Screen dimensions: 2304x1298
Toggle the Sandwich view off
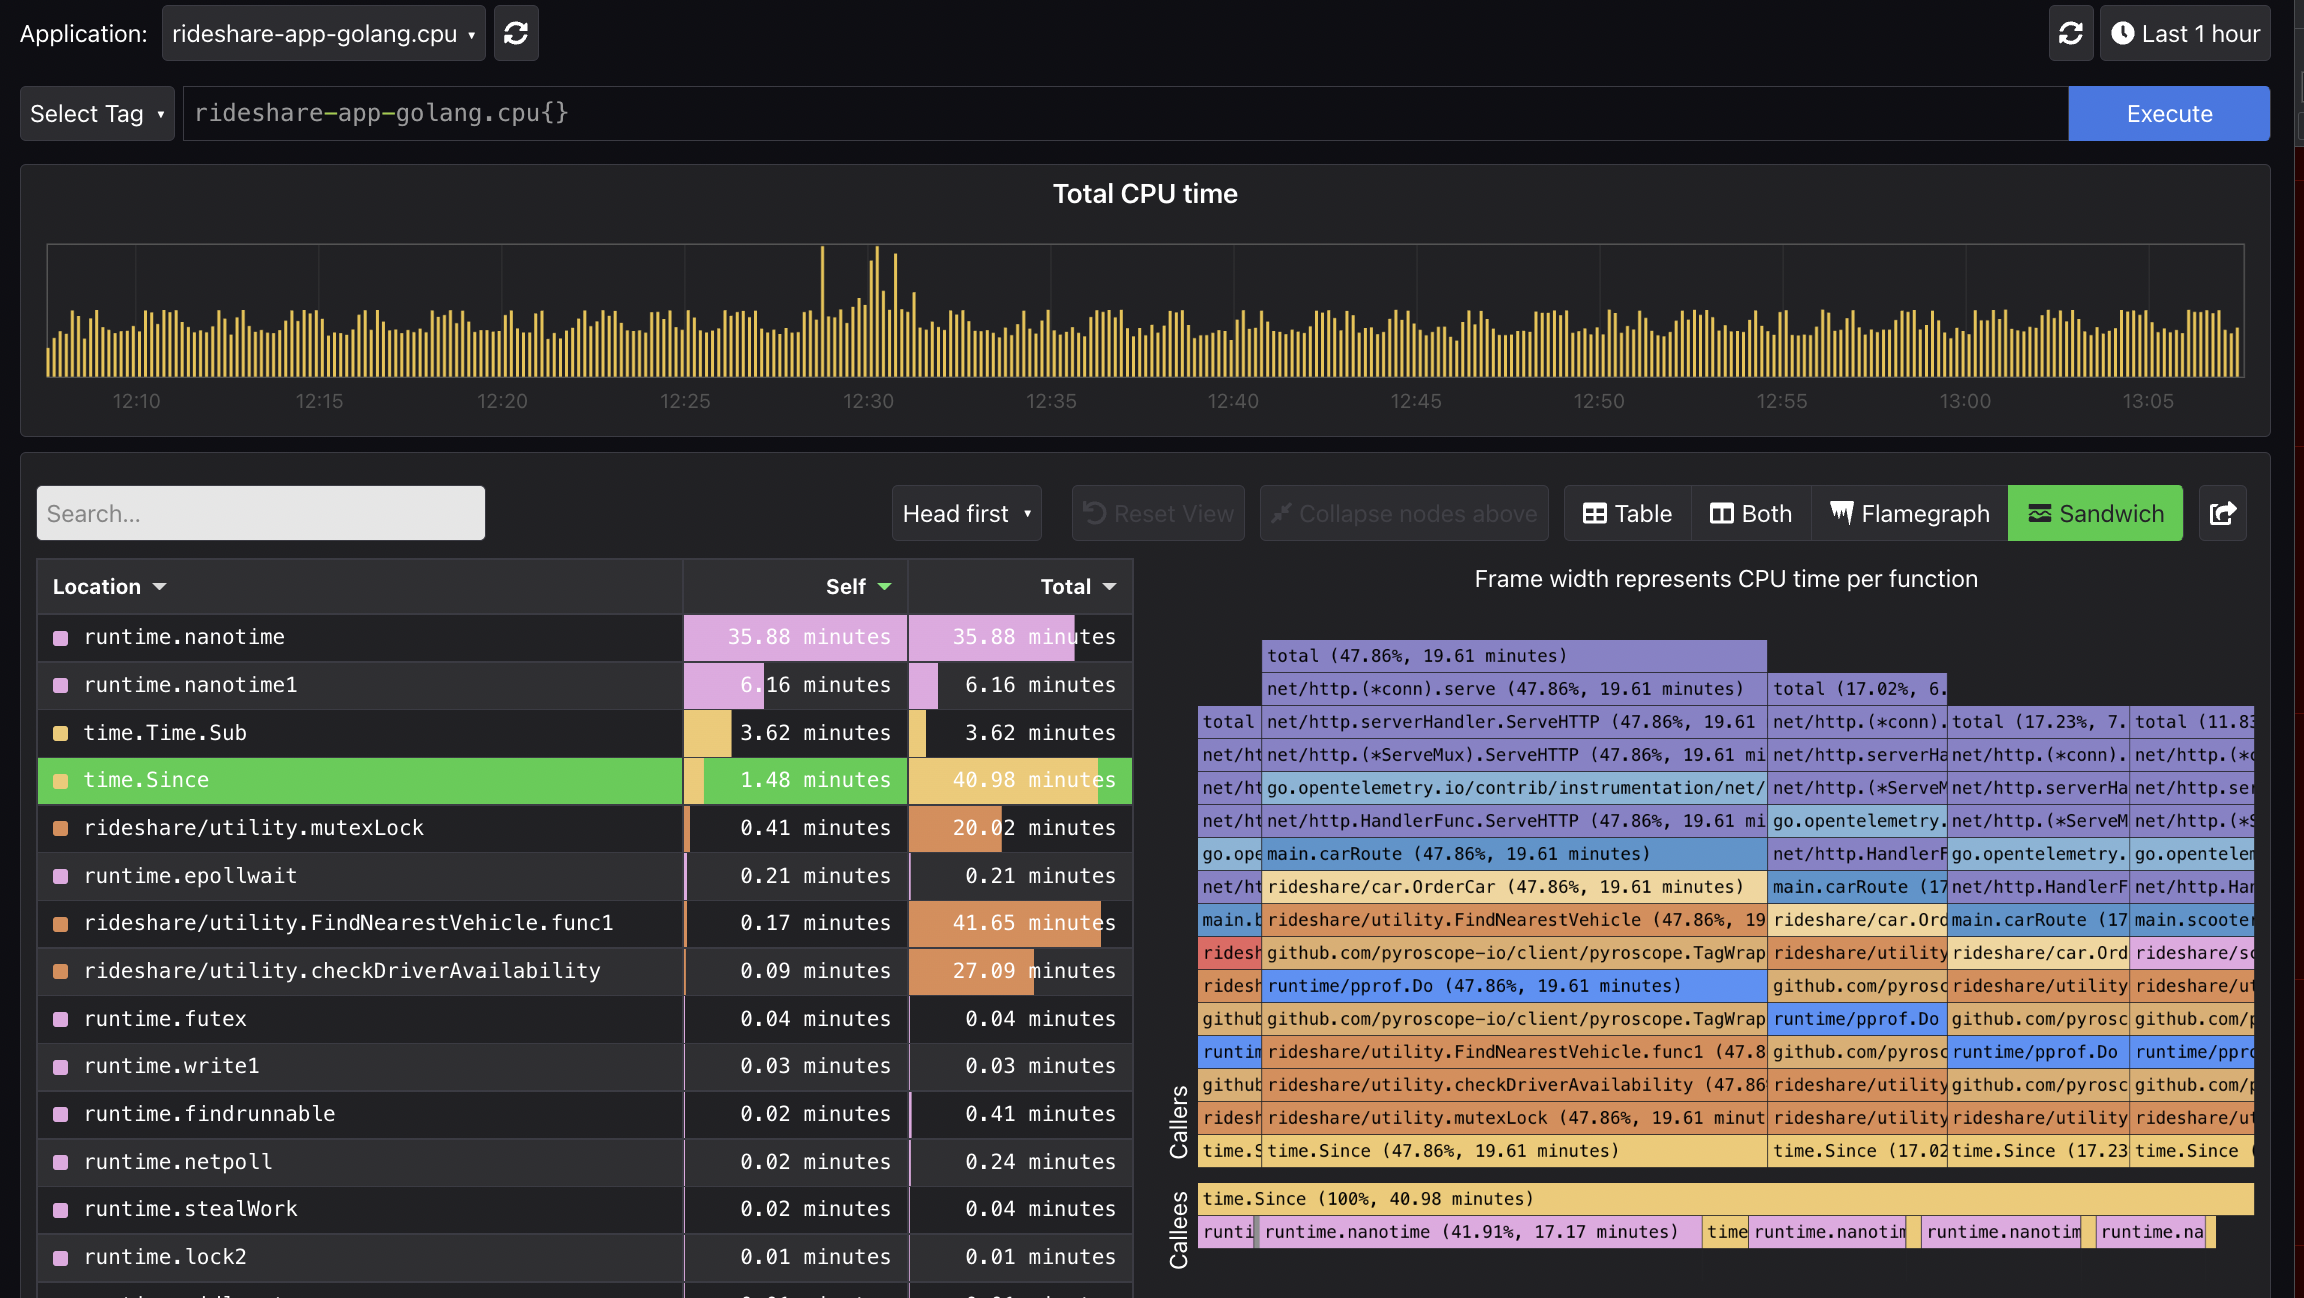point(2095,513)
